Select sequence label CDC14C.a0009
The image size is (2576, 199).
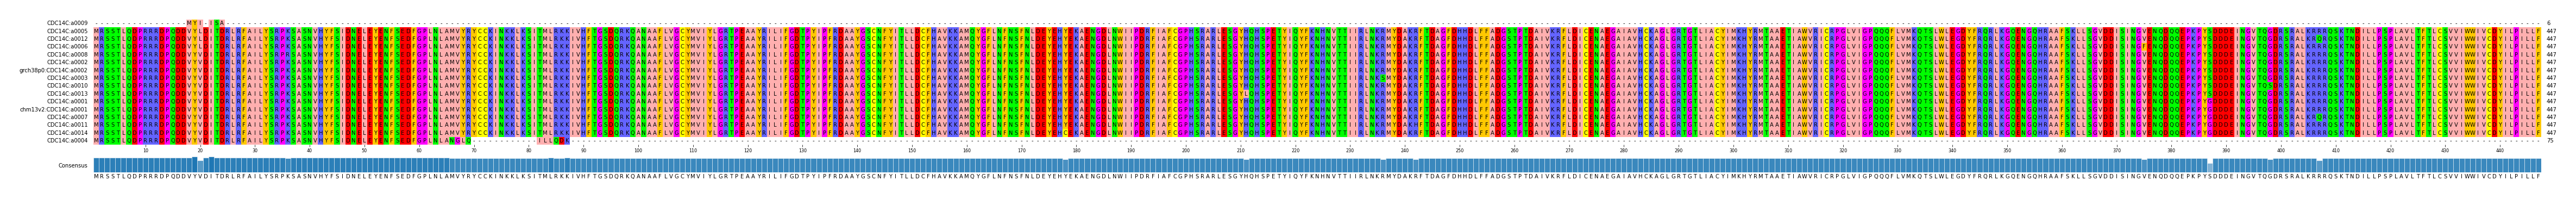click(x=67, y=23)
